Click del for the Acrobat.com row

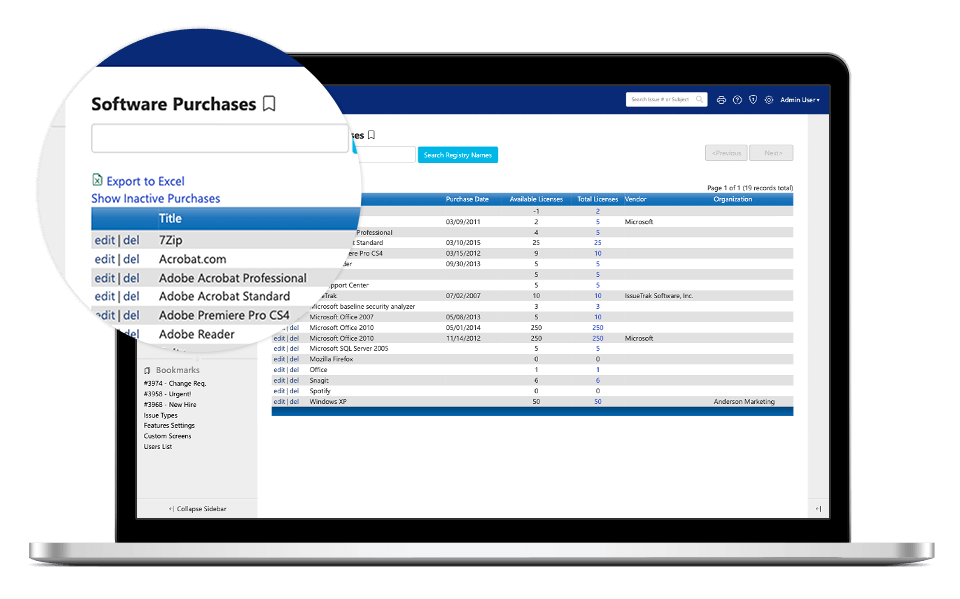[x=131, y=259]
